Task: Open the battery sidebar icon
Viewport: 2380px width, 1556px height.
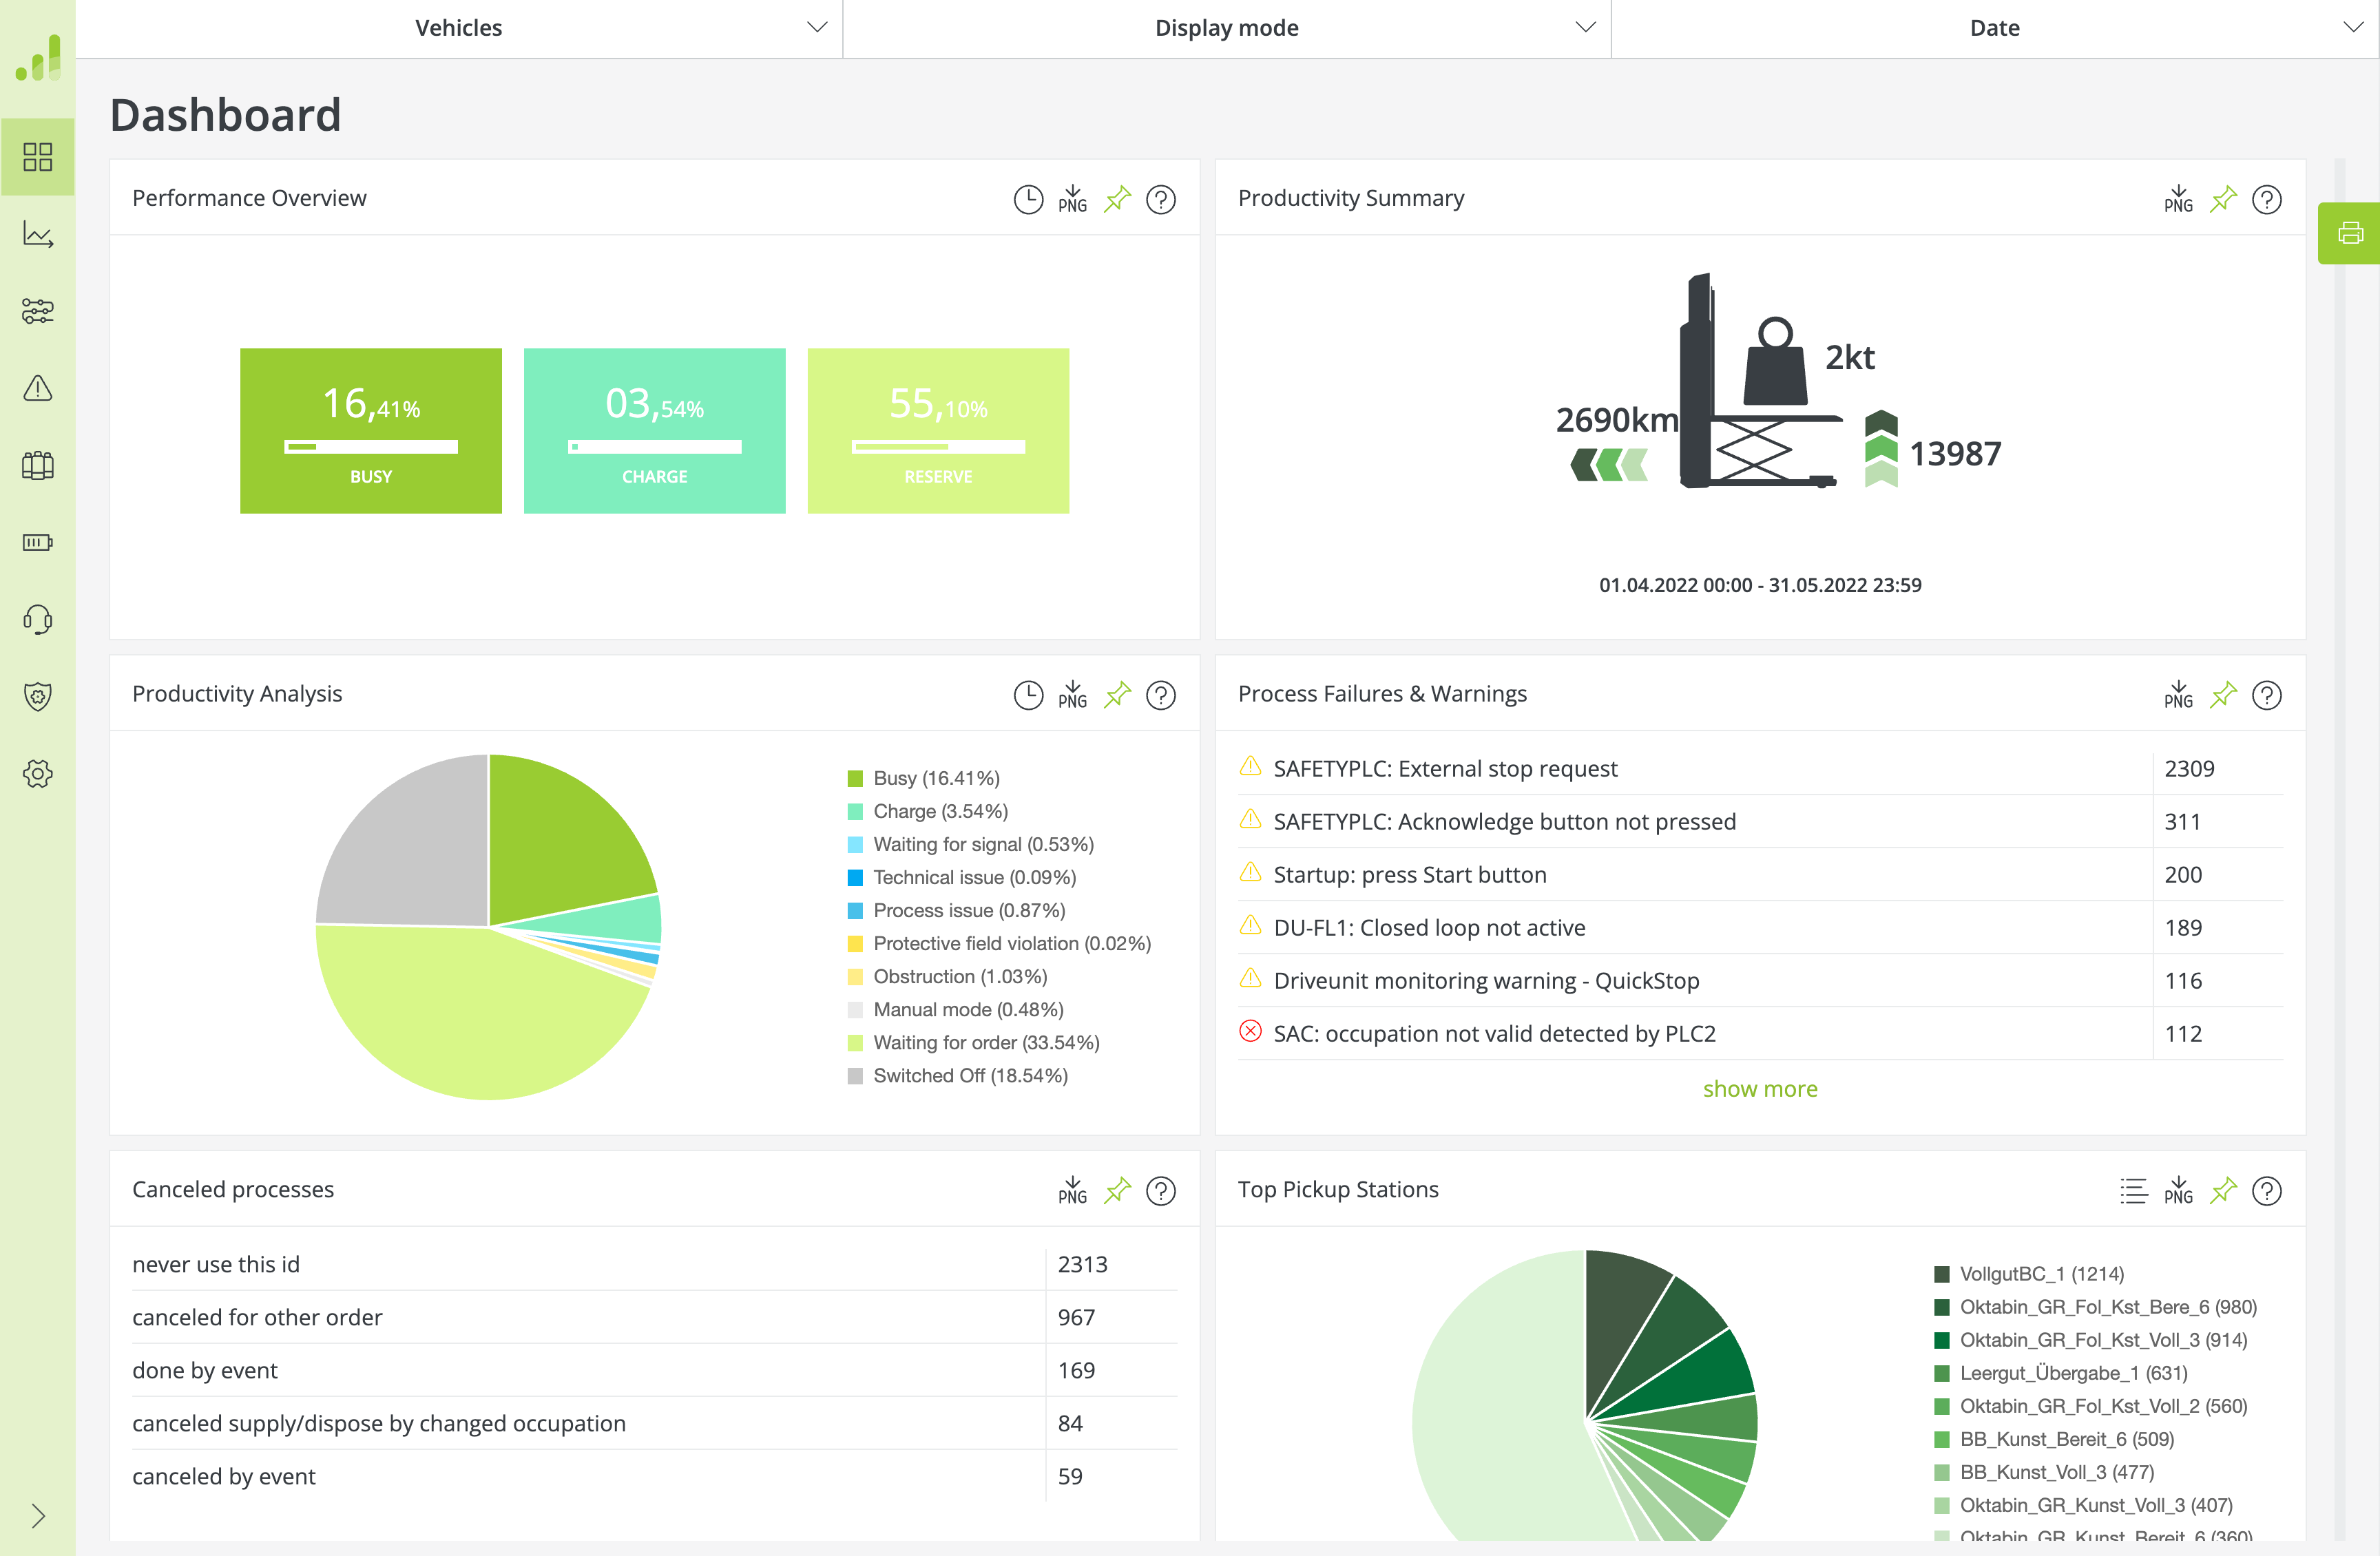Action: [x=38, y=542]
